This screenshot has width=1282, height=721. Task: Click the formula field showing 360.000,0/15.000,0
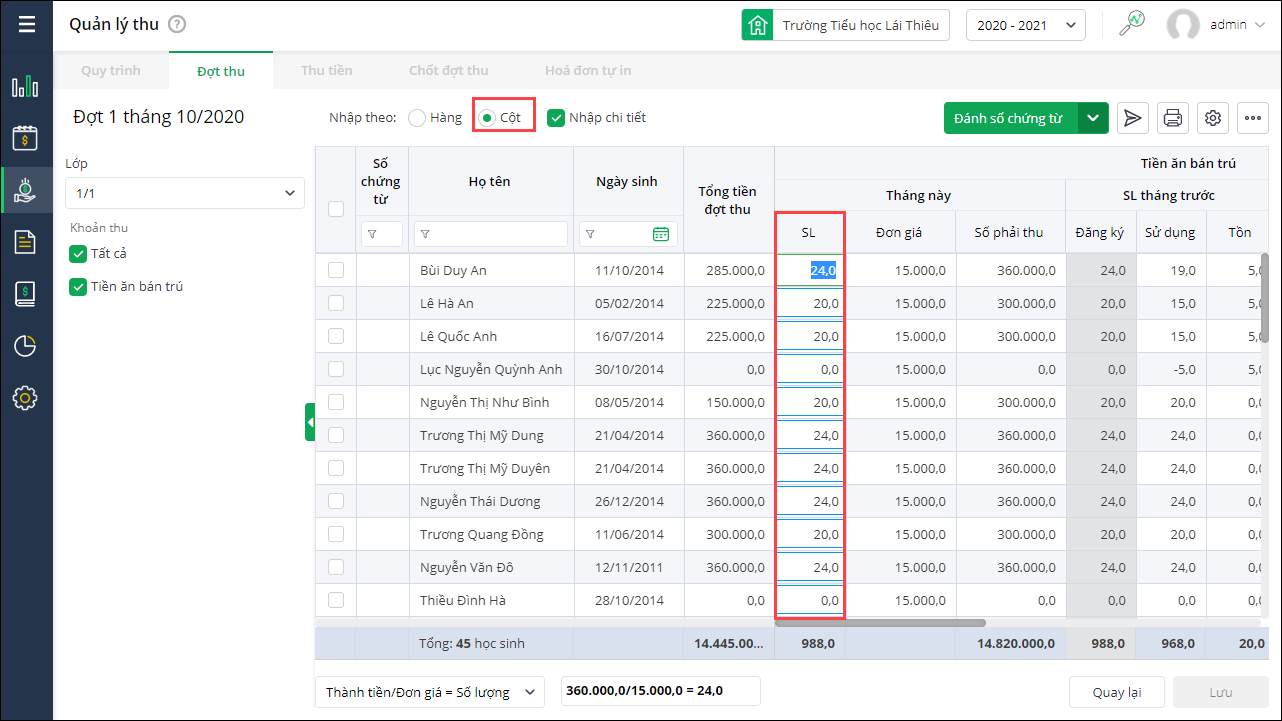pos(661,691)
